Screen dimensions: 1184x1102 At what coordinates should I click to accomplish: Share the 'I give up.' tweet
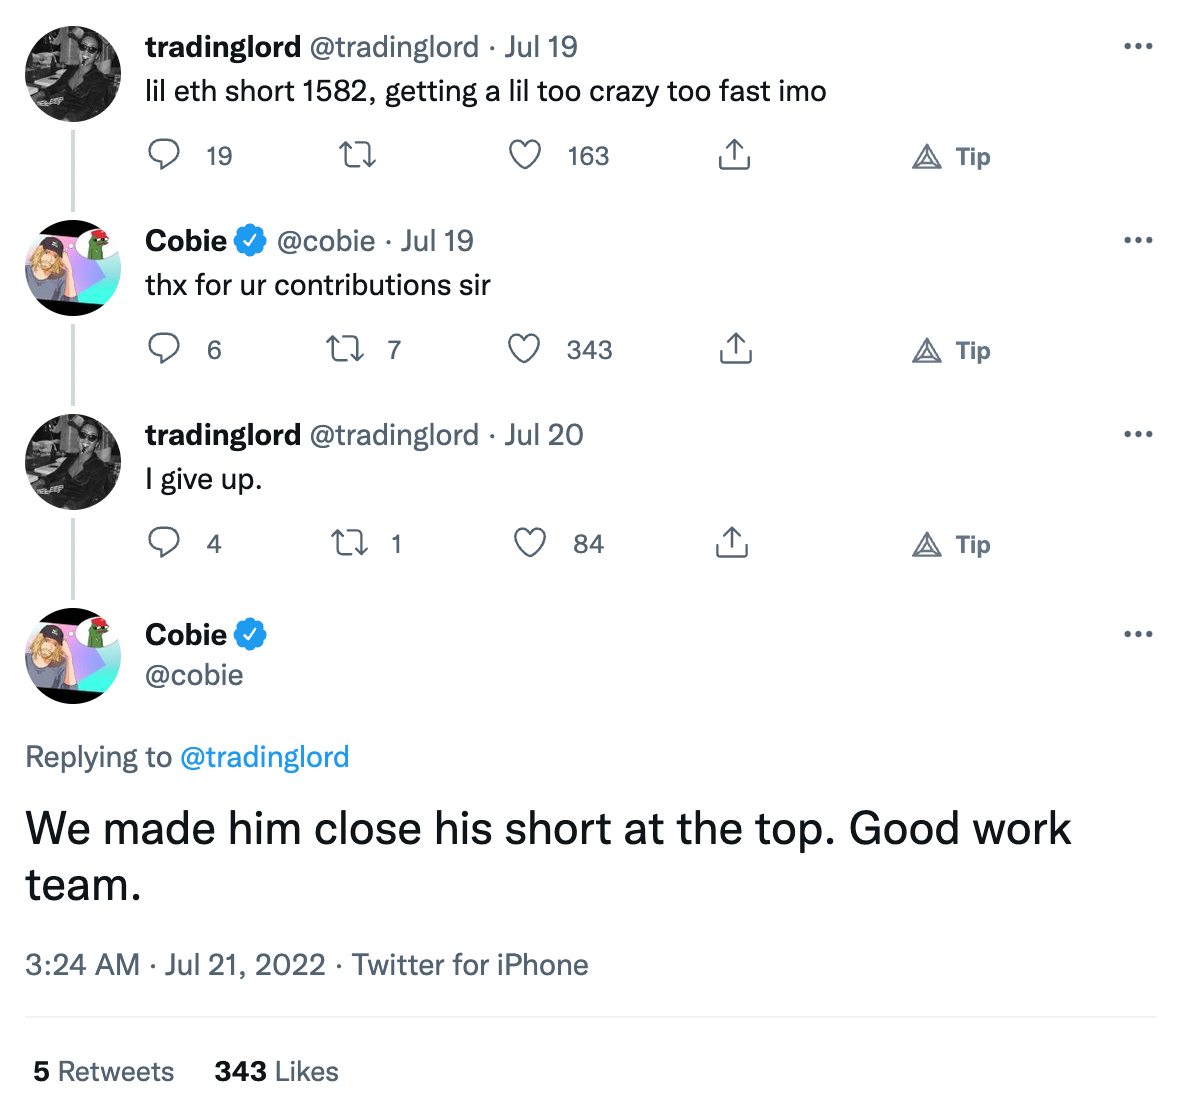[x=732, y=543]
